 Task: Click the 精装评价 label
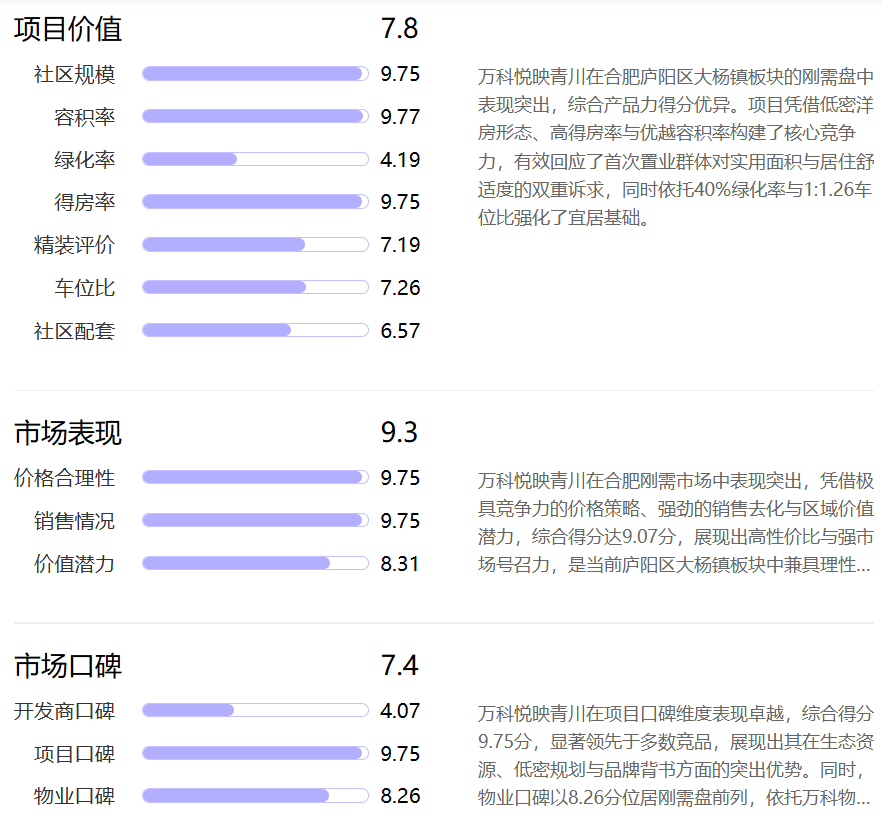74,245
